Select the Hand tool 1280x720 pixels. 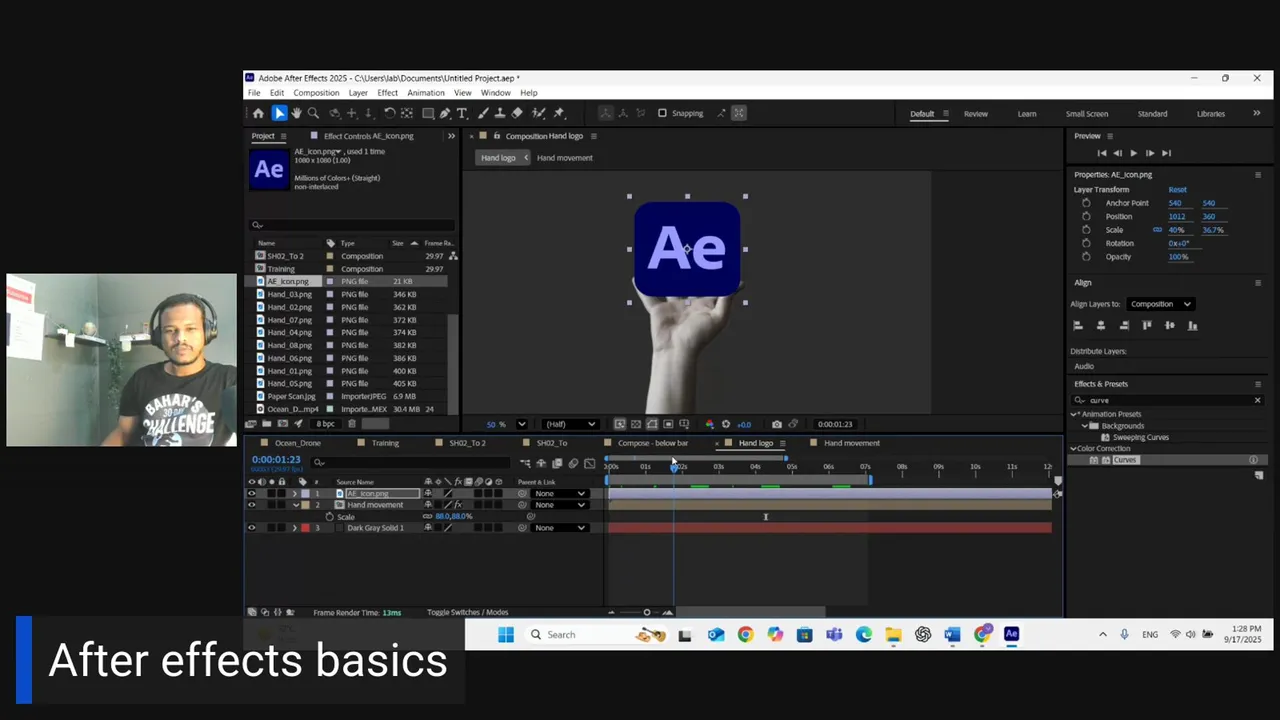tap(296, 113)
